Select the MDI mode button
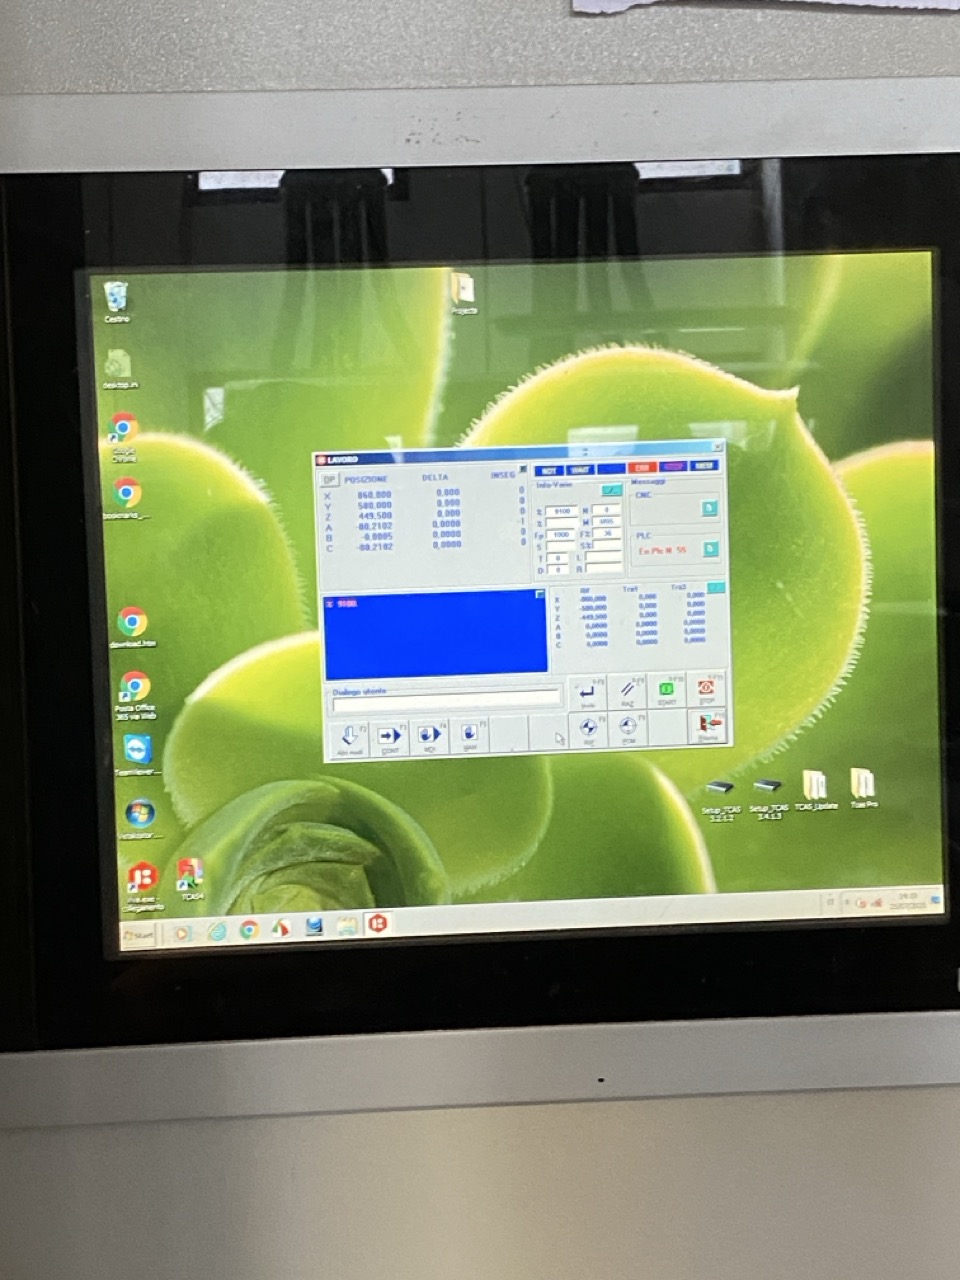Screen dimensions: 960x1280 (x=429, y=737)
